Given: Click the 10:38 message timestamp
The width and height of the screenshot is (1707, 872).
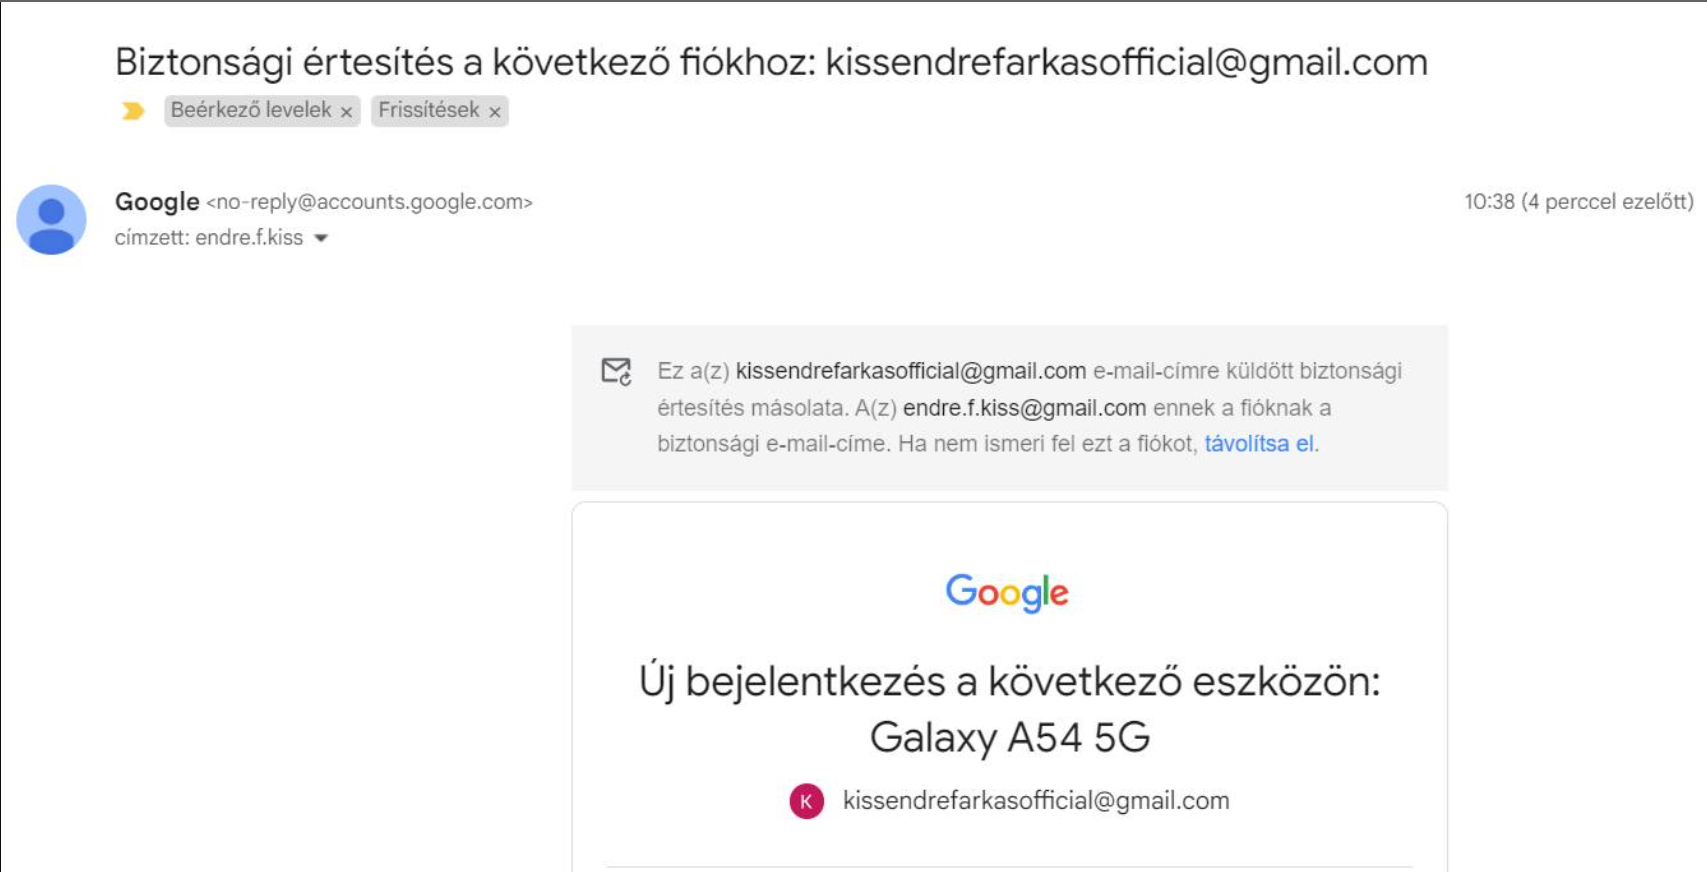Looking at the screenshot, I should pos(1579,202).
